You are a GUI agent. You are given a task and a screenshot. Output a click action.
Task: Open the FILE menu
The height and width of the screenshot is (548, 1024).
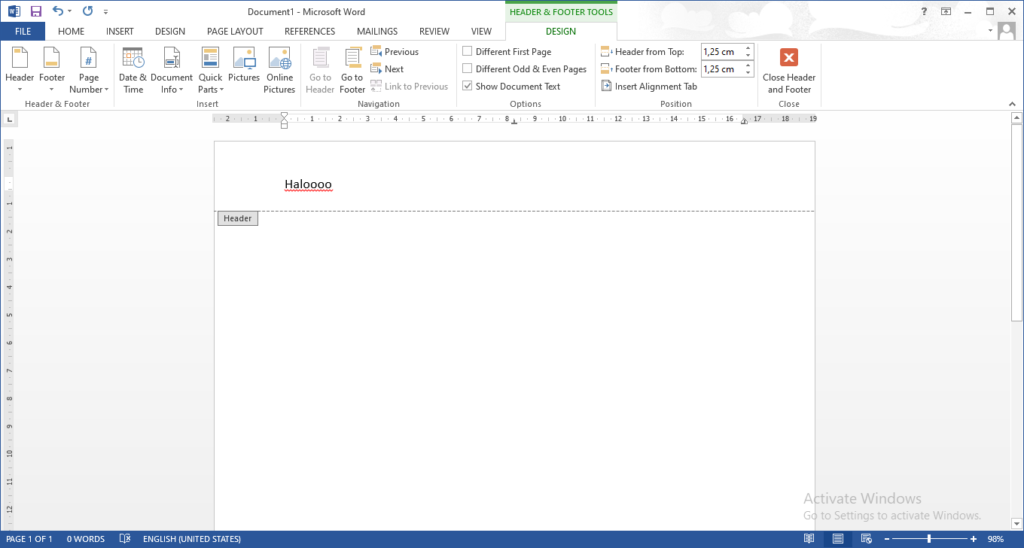click(21, 31)
